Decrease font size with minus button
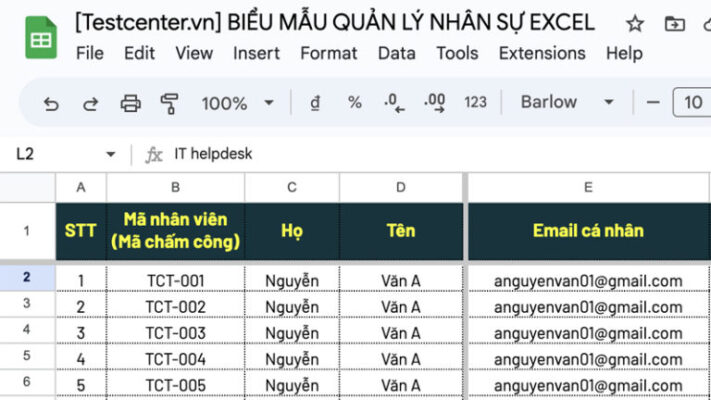This screenshot has height=400, width=711. point(653,102)
